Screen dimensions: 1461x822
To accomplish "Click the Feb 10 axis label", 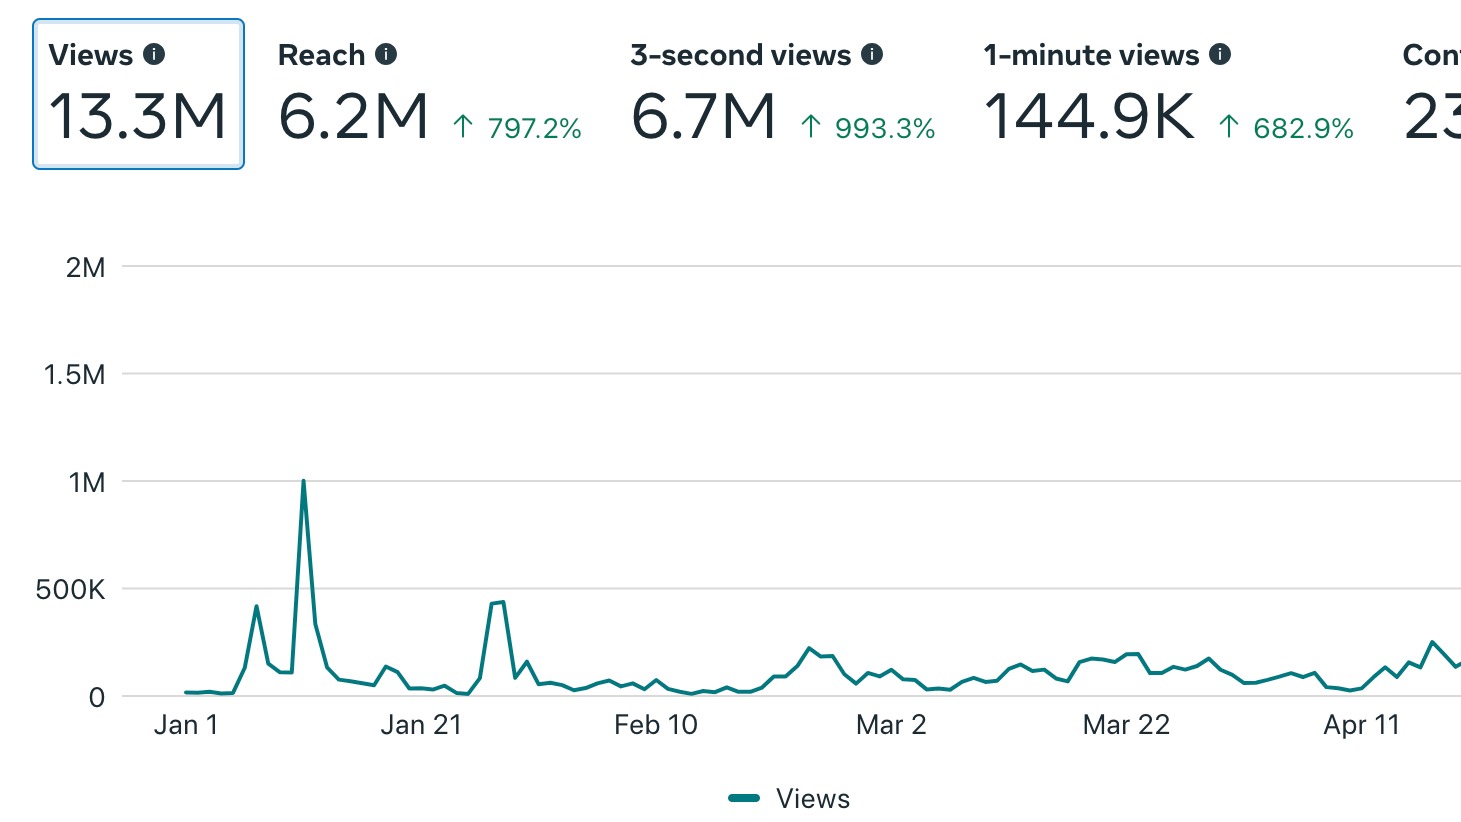I will point(656,725).
